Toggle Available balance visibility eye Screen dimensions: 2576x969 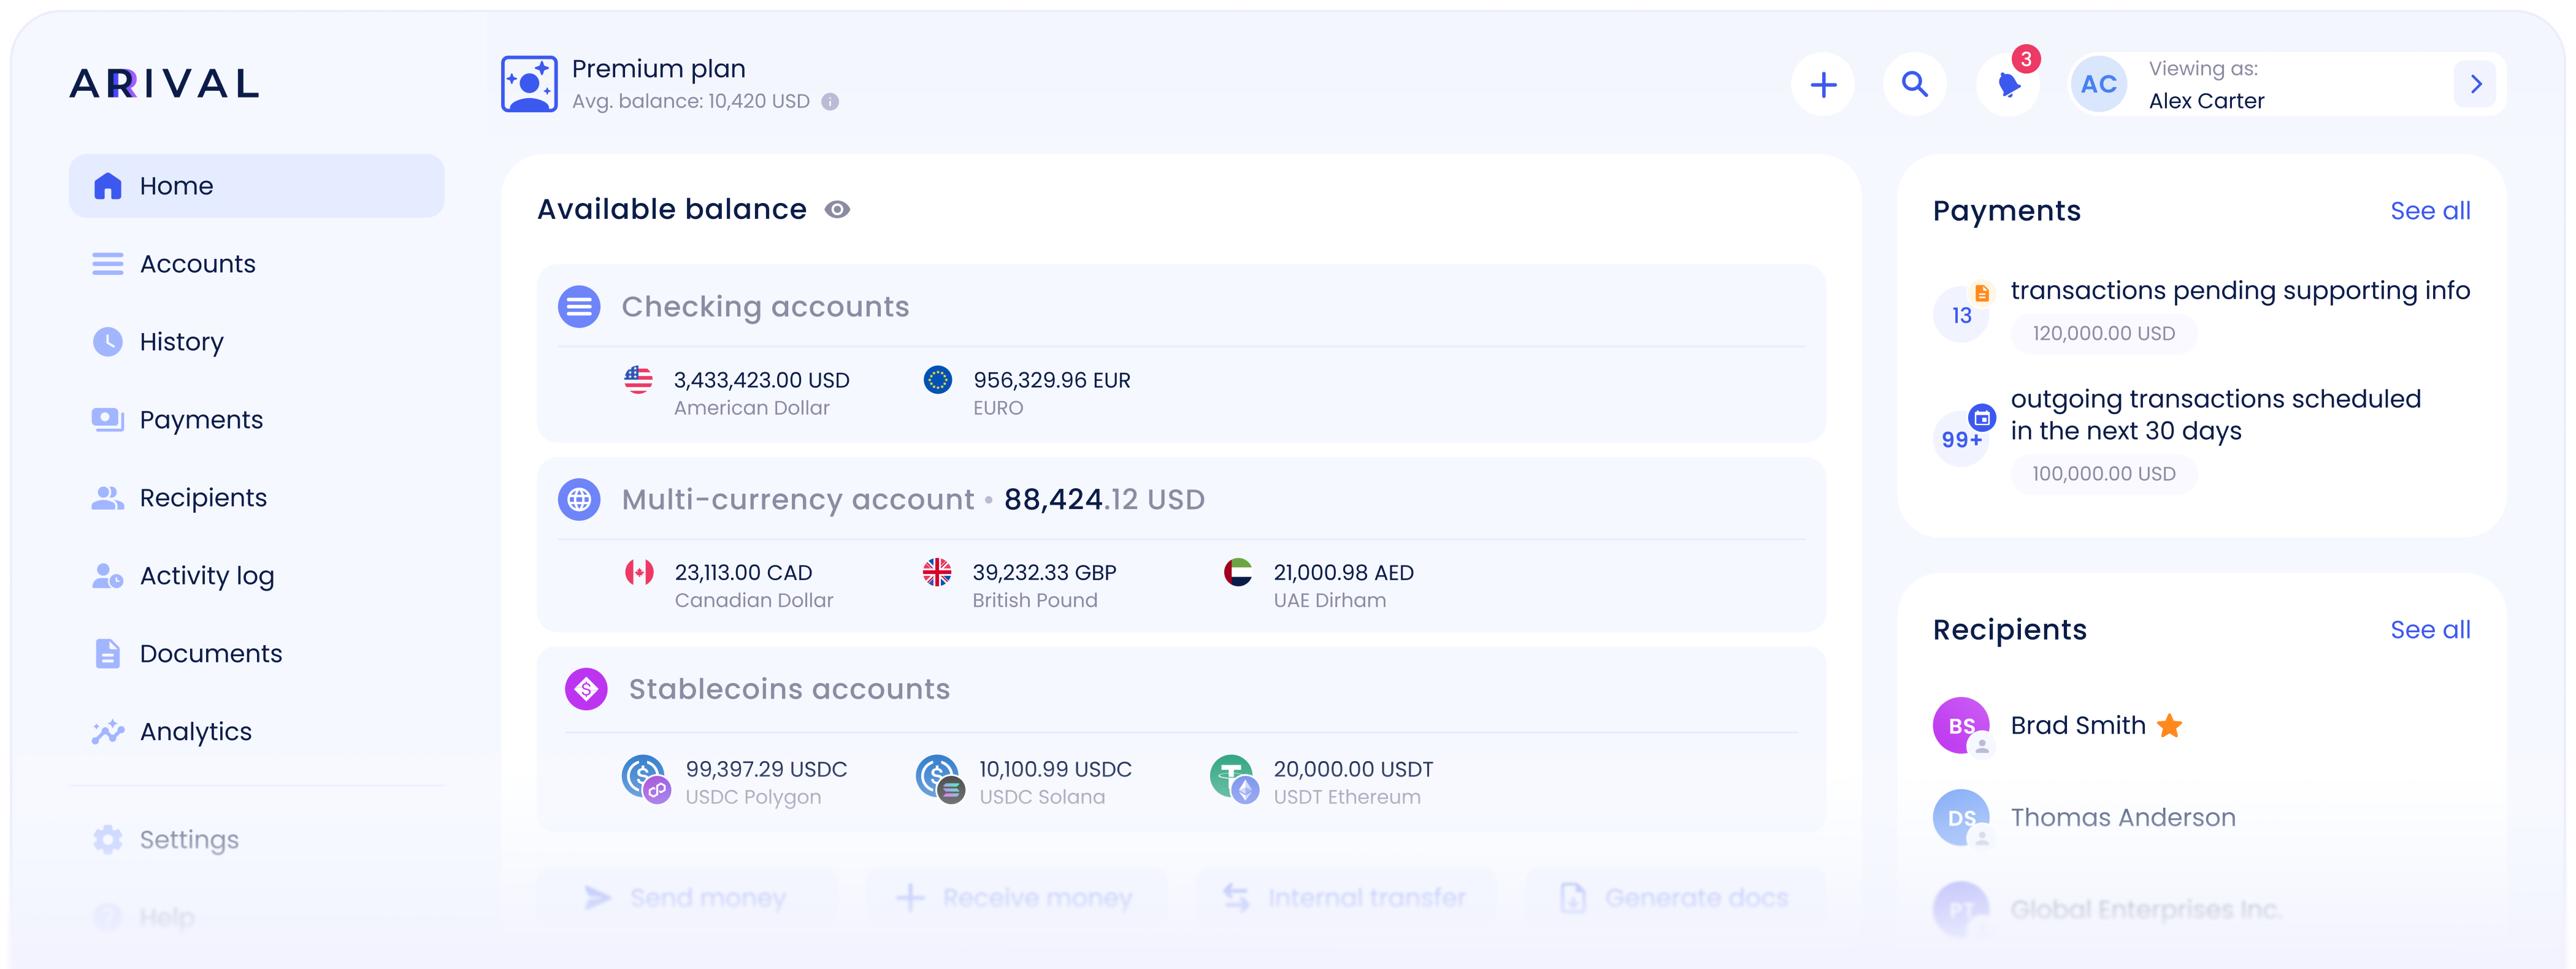click(837, 210)
